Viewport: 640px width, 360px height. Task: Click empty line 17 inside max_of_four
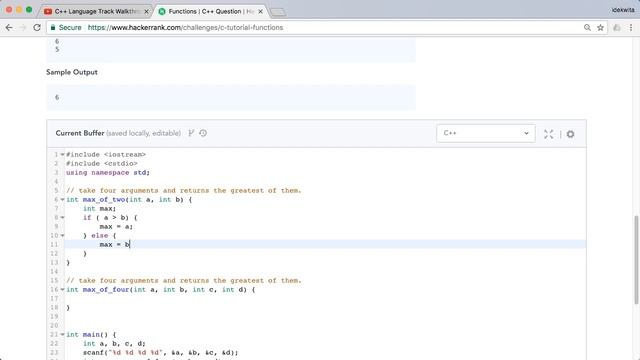(325, 298)
